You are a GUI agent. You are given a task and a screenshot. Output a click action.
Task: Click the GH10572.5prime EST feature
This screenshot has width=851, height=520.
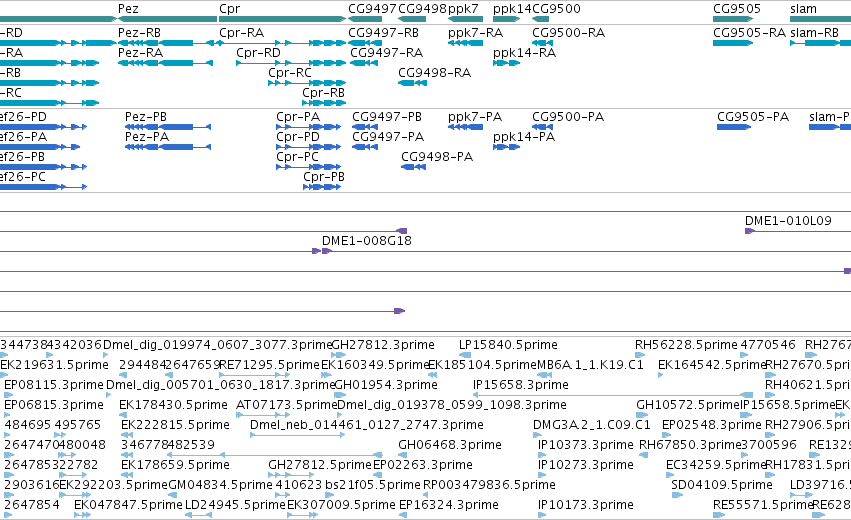641,415
